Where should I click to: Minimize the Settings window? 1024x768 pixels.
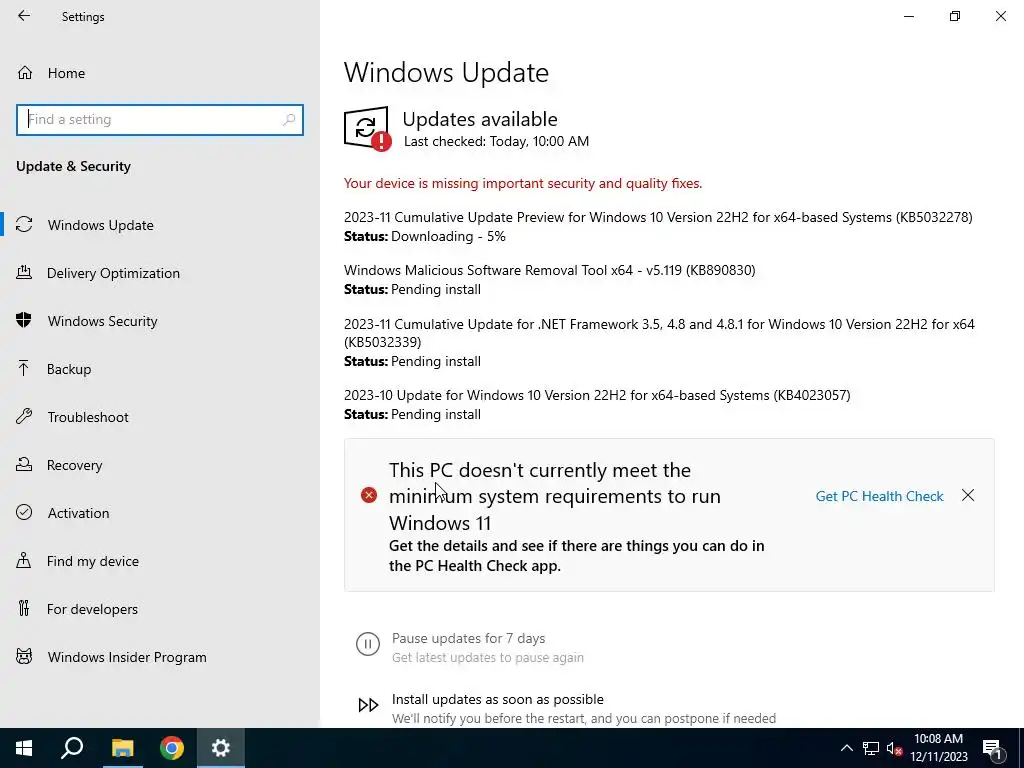909,16
